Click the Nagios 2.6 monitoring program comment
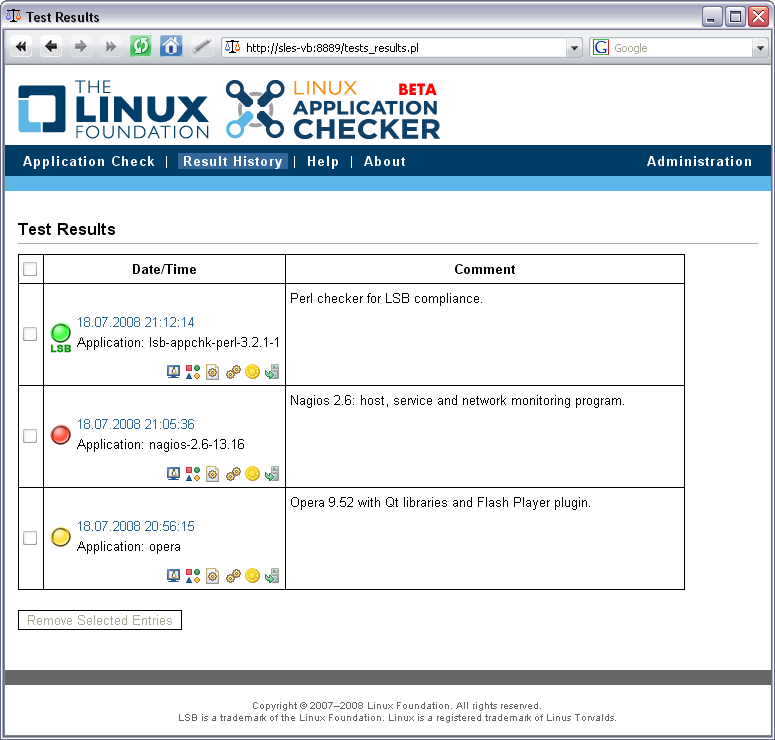Viewport: 775px width, 740px height. tap(457, 400)
